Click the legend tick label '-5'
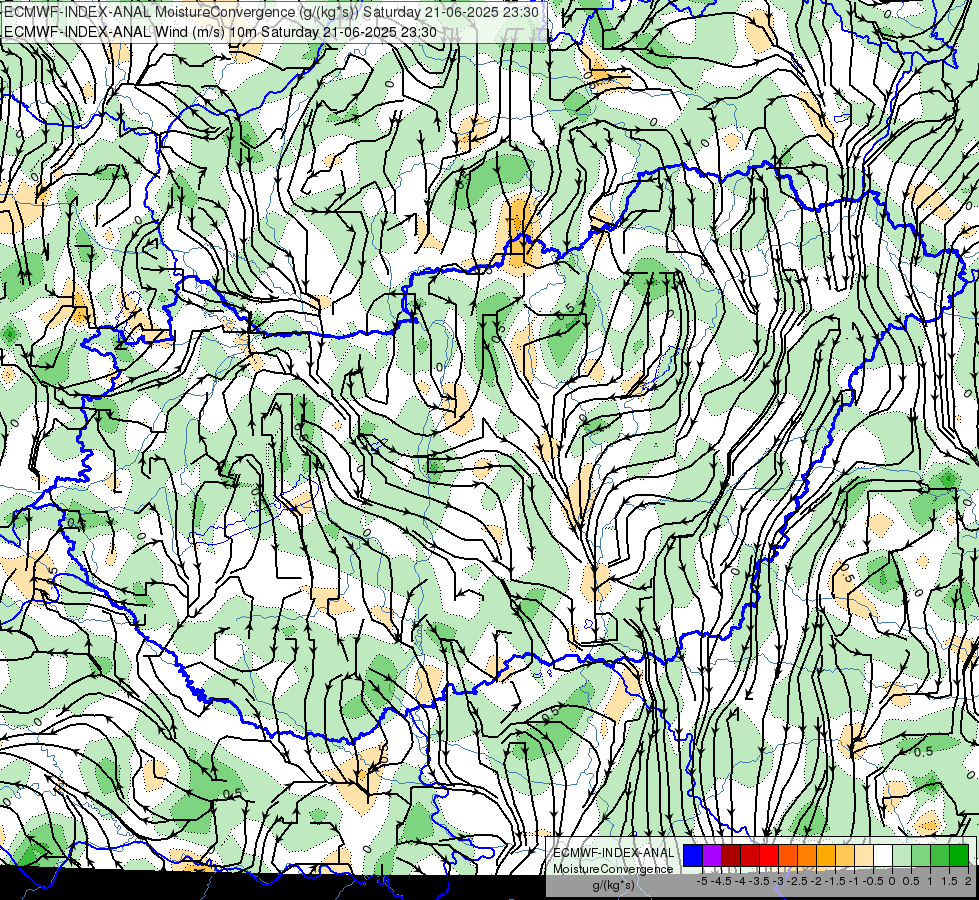The height and width of the screenshot is (900, 979). point(702,881)
